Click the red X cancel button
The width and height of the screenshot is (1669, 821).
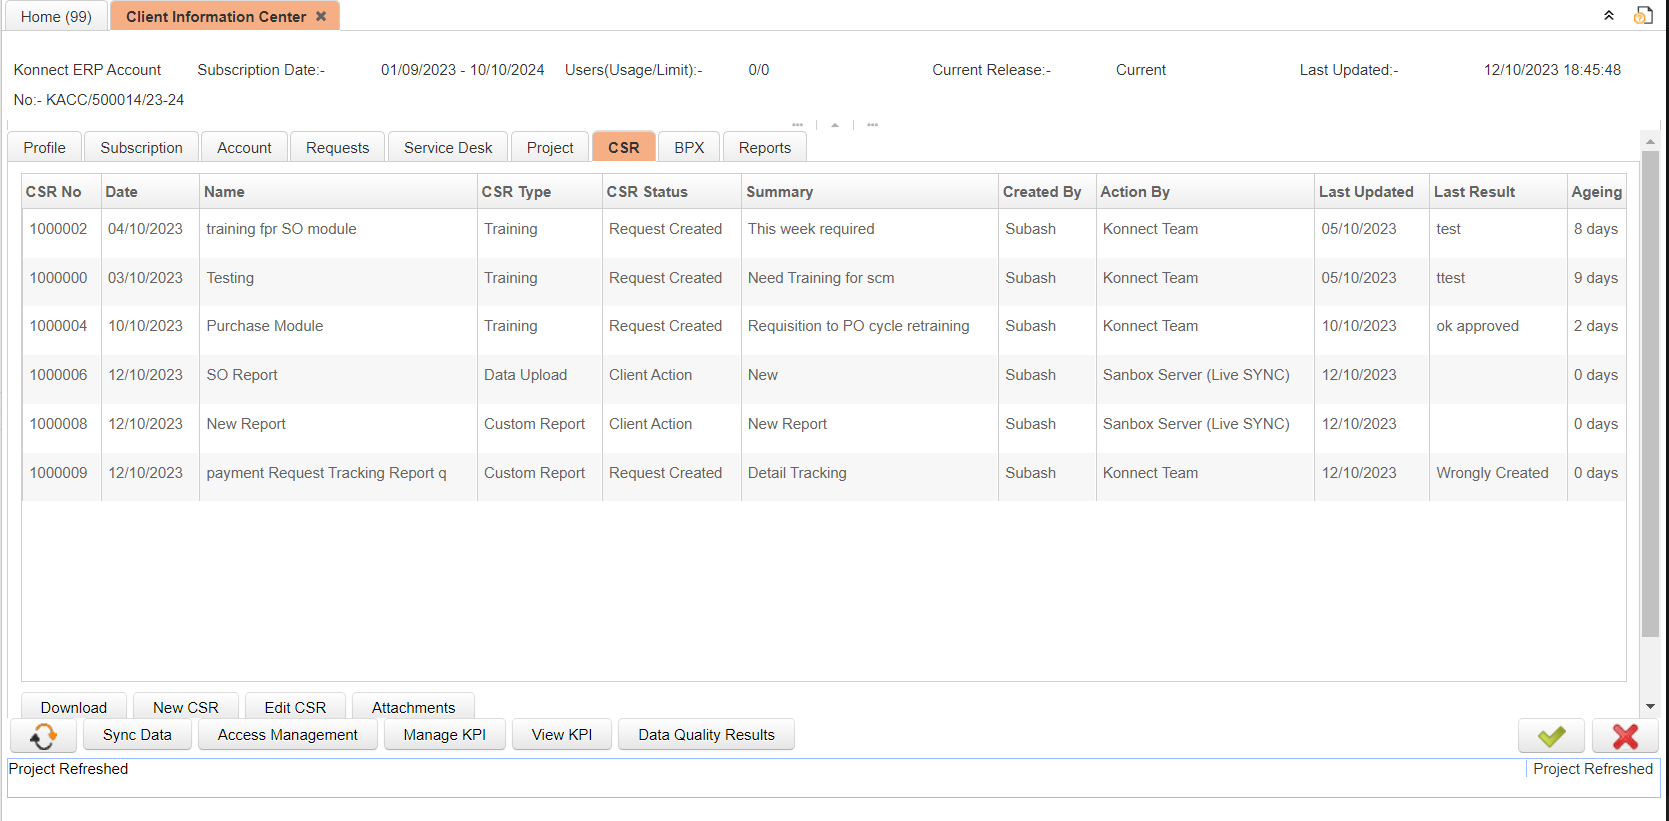(x=1625, y=736)
